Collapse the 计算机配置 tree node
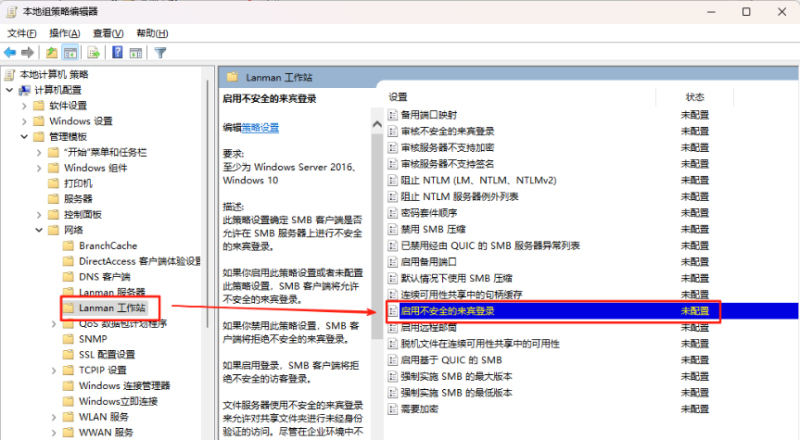This screenshot has height=440, width=800. 9,90
